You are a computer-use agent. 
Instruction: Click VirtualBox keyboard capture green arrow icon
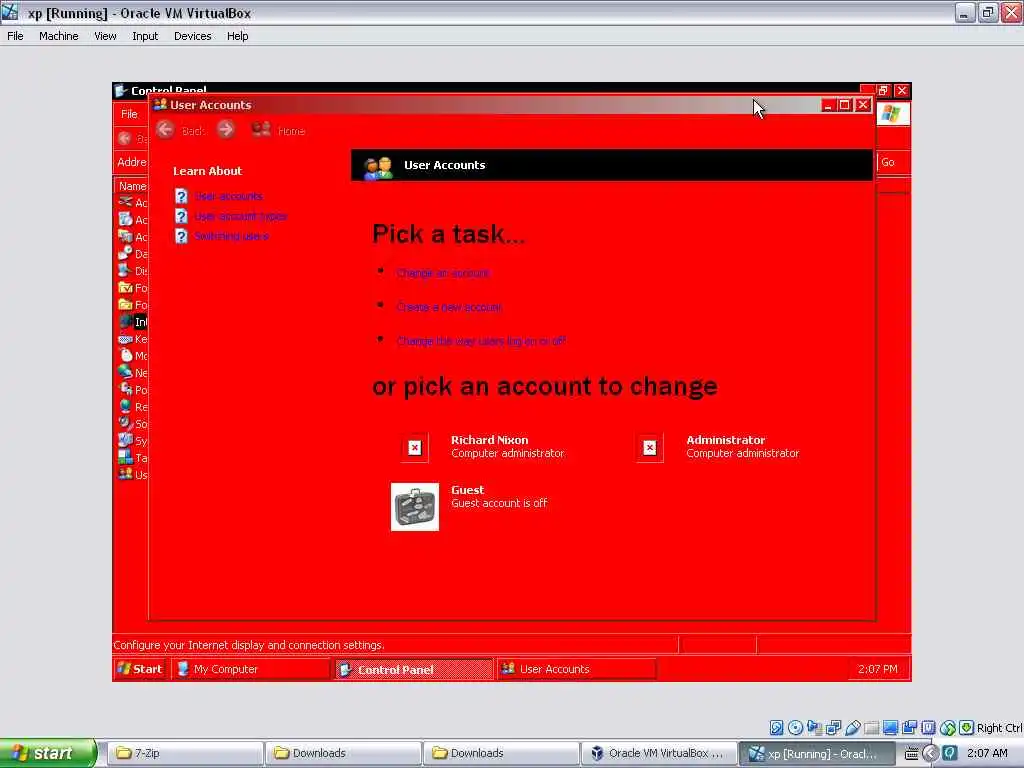pos(967,728)
